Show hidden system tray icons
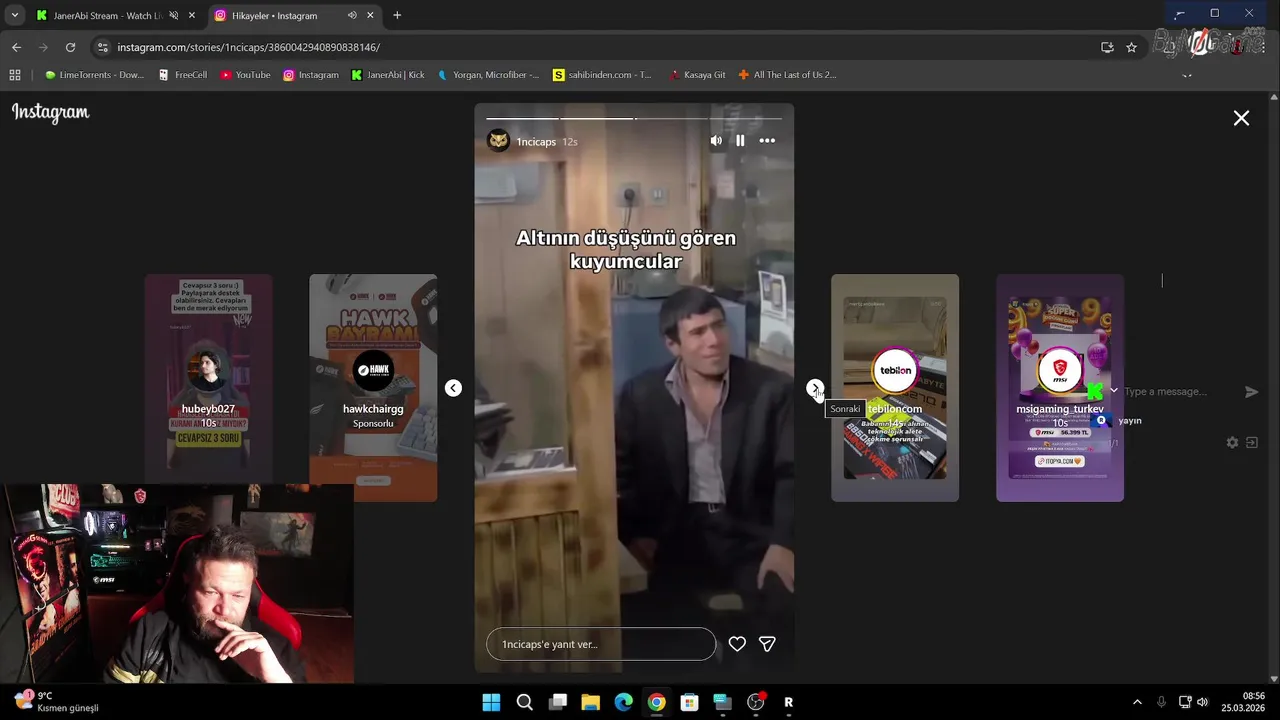The image size is (1280, 720). click(1137, 702)
